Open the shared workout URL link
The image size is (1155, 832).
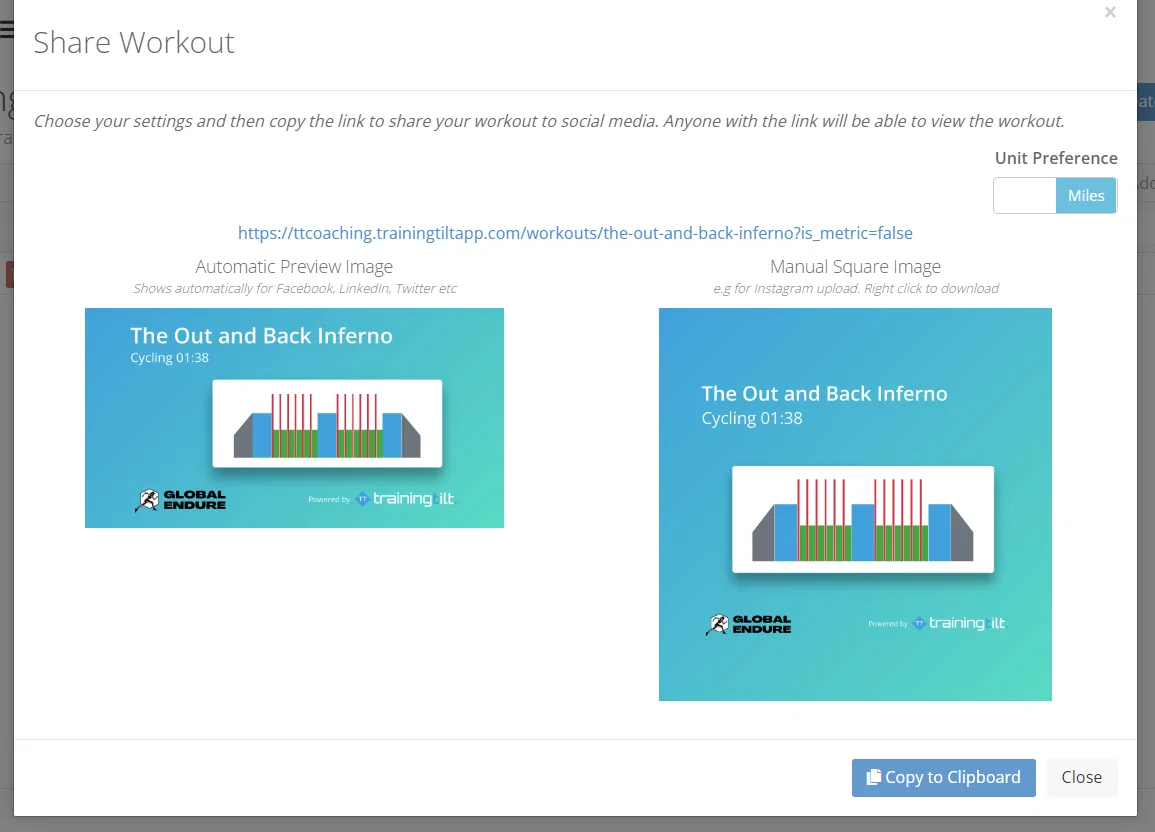point(575,233)
